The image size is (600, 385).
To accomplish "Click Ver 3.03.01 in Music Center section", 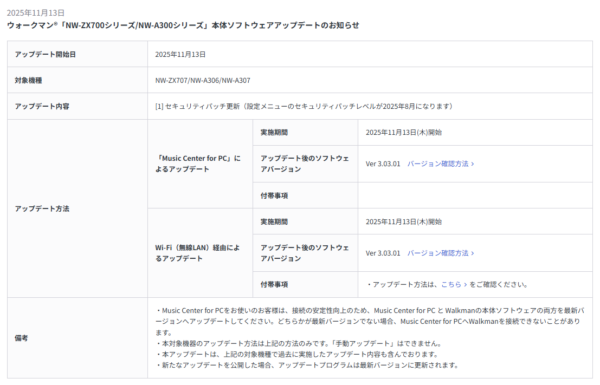I will click(383, 164).
